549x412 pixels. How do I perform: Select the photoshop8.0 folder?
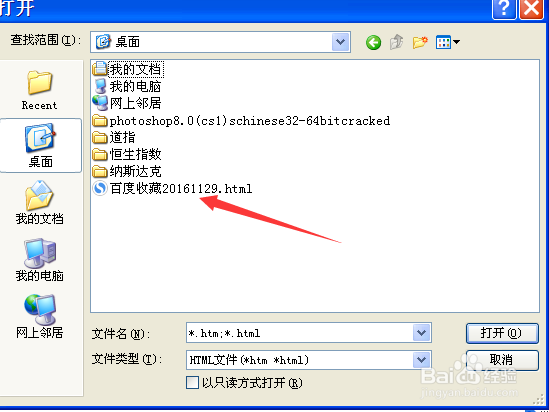click(241, 121)
